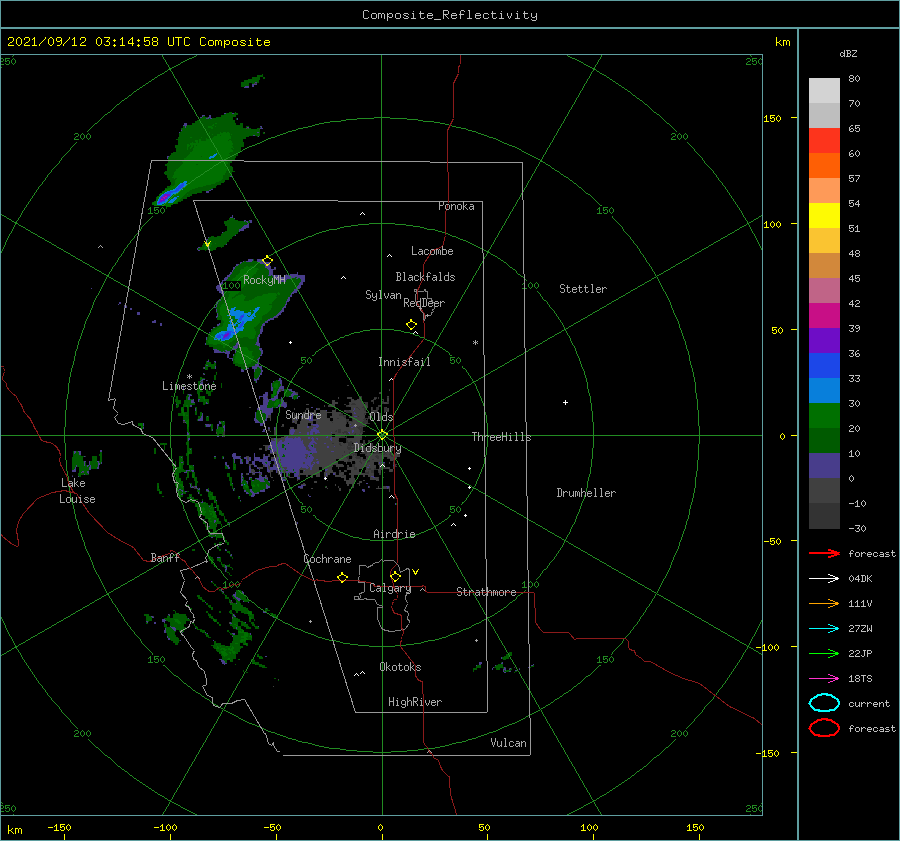Select the Innisfail label

click(x=404, y=362)
